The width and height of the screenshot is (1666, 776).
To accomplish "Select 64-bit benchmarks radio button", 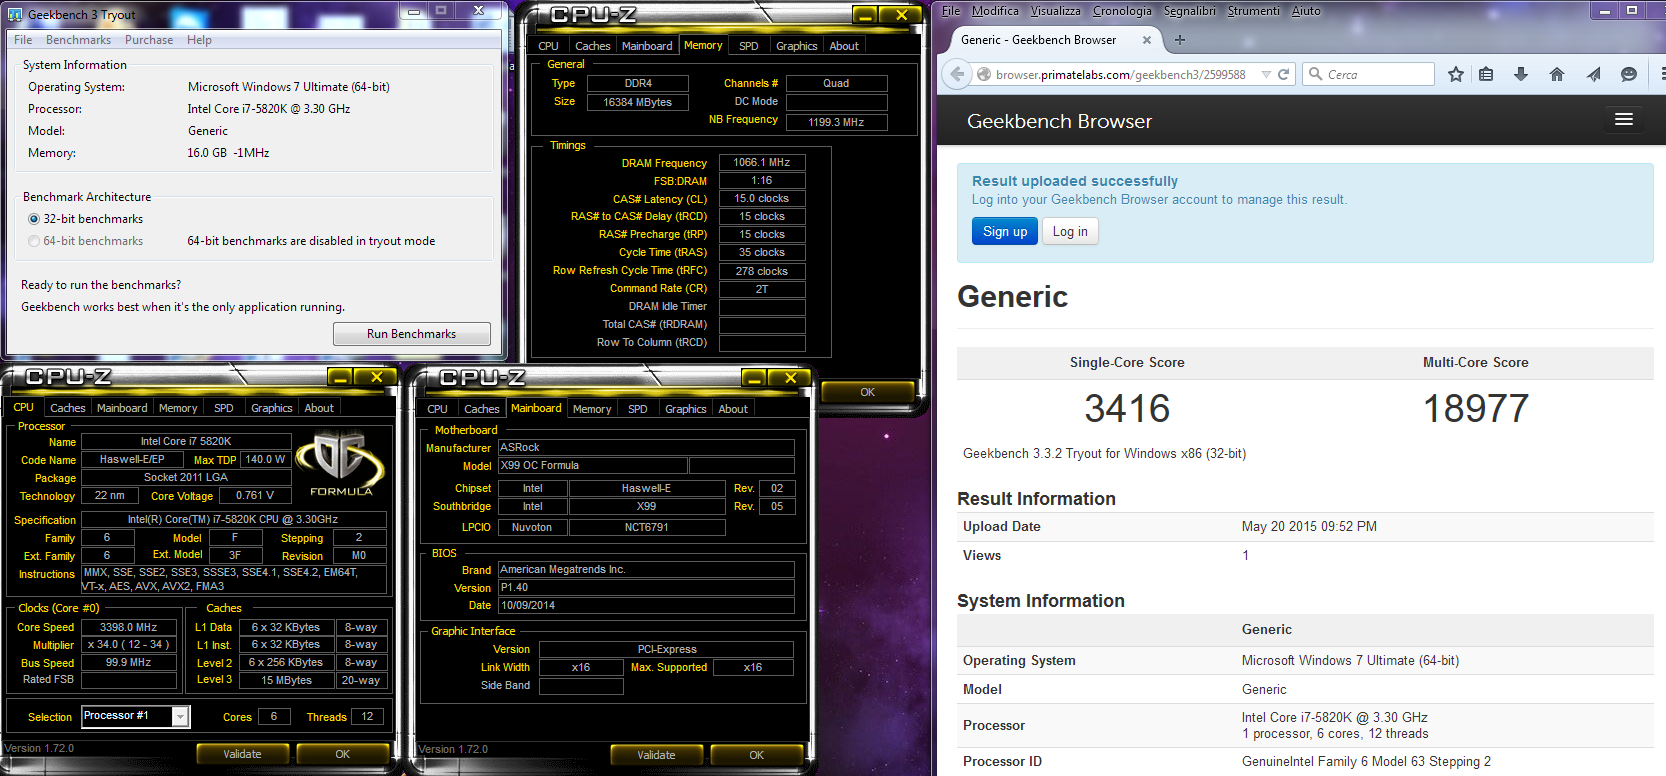I will click(x=34, y=241).
